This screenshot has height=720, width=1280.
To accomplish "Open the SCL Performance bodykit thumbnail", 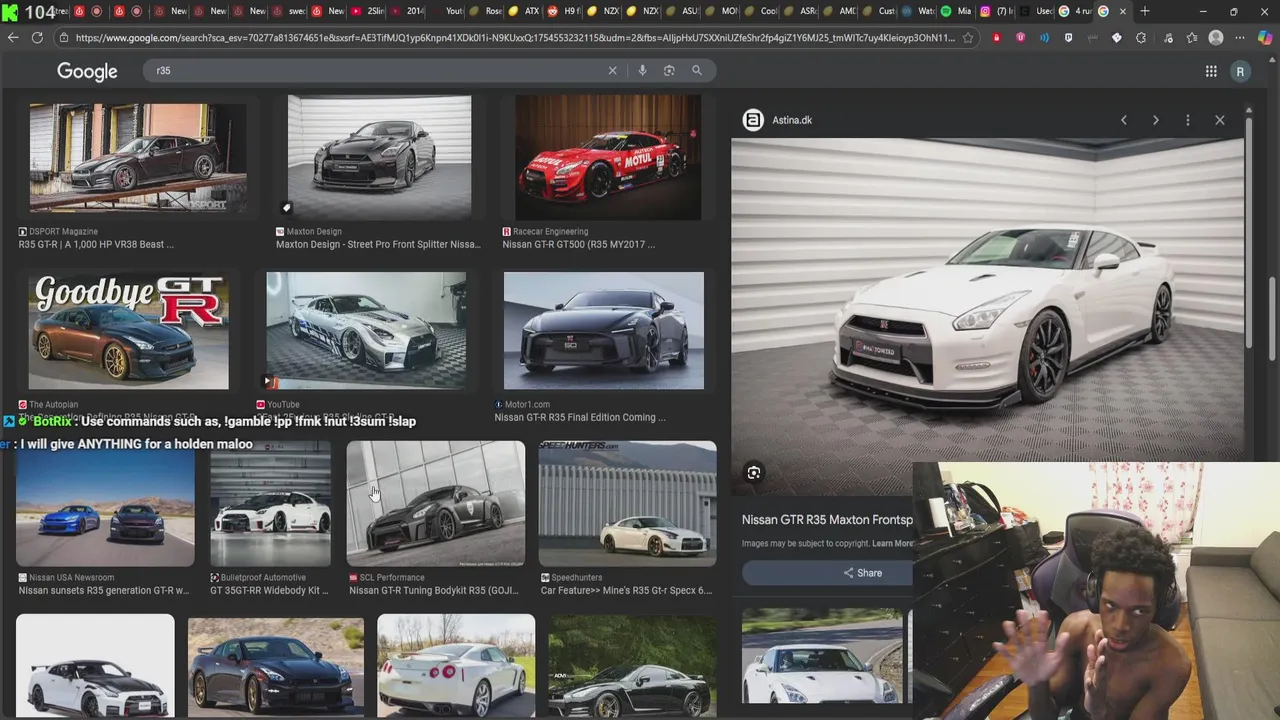I will pos(436,504).
